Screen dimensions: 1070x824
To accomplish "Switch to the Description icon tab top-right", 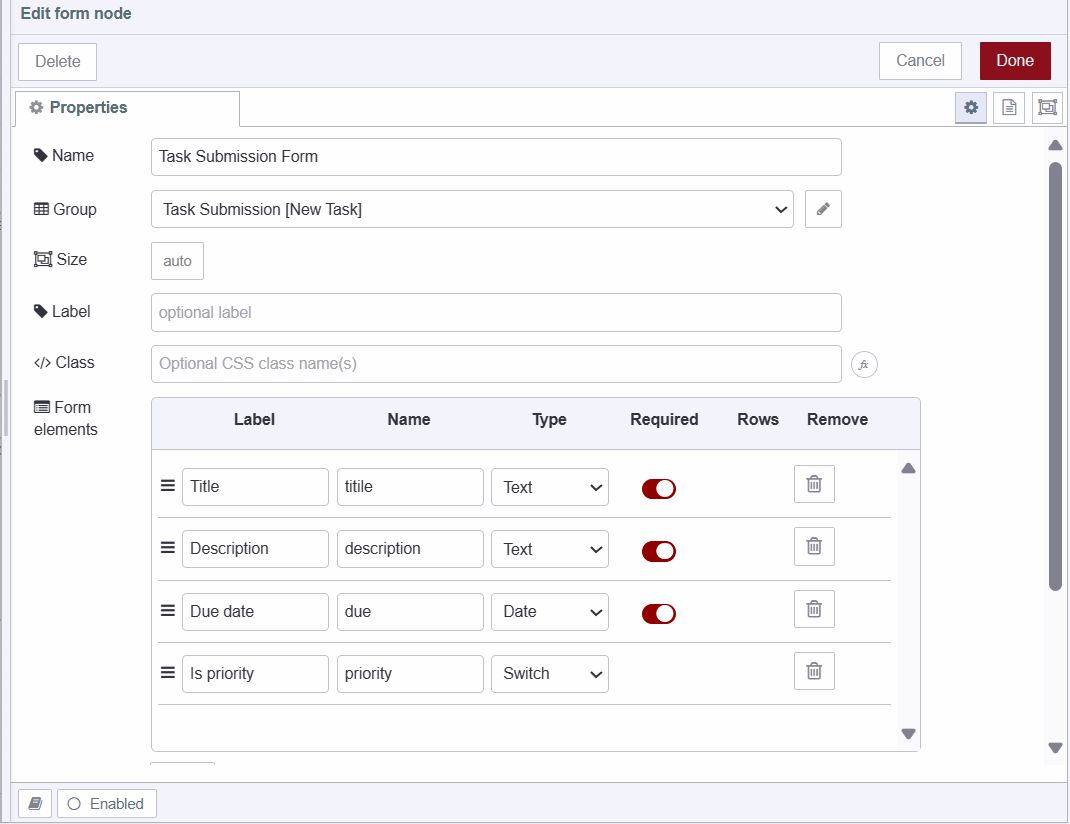I will [x=1009, y=107].
